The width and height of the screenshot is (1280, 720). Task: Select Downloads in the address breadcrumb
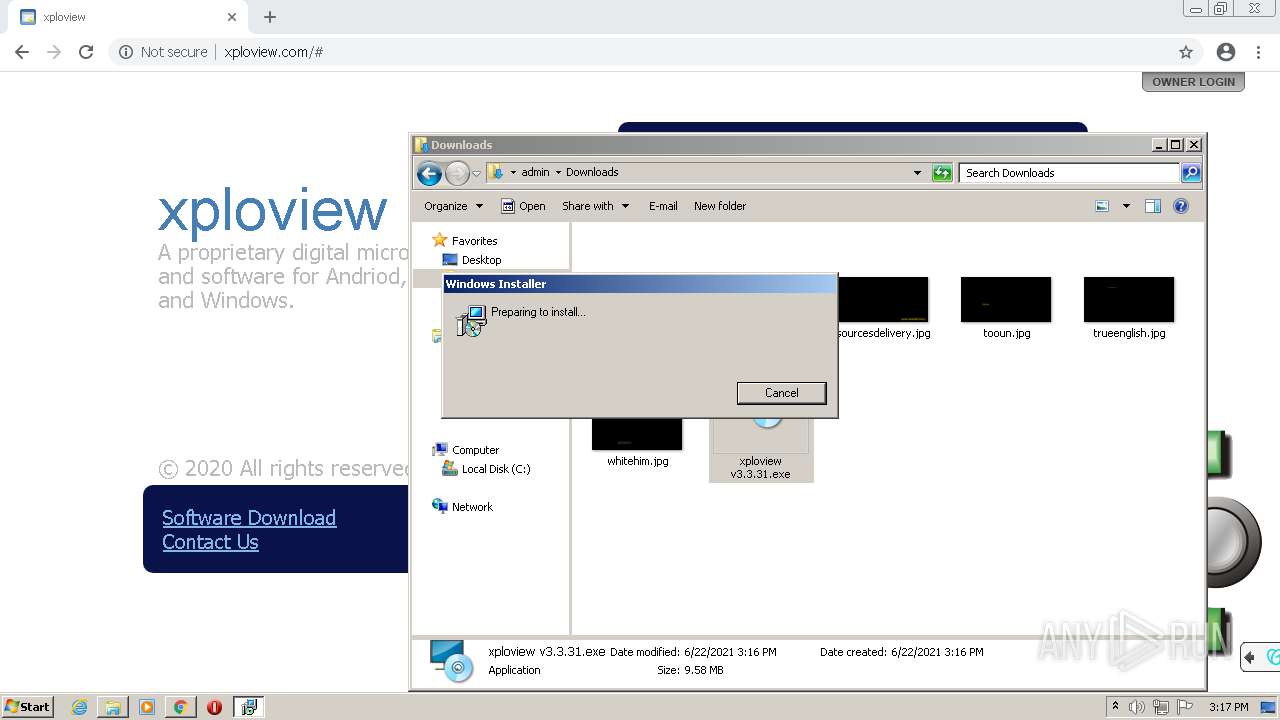click(592, 172)
